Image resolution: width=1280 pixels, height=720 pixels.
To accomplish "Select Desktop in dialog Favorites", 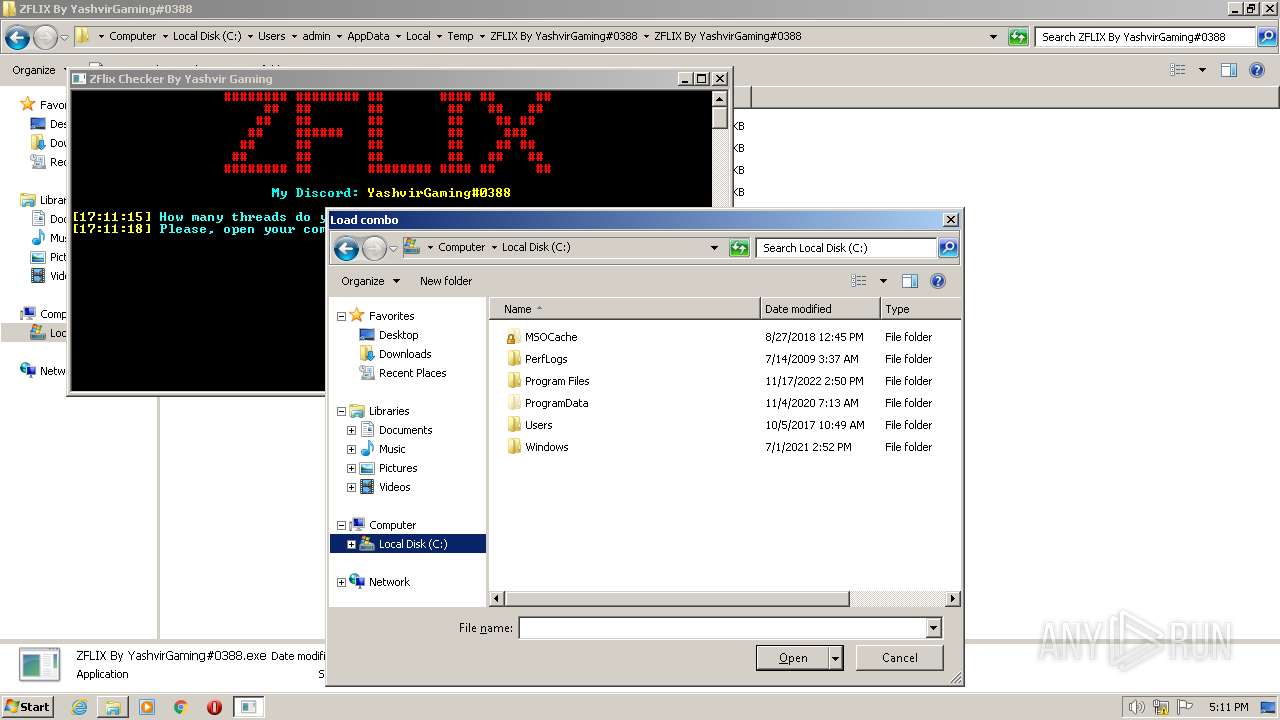I will 398,335.
